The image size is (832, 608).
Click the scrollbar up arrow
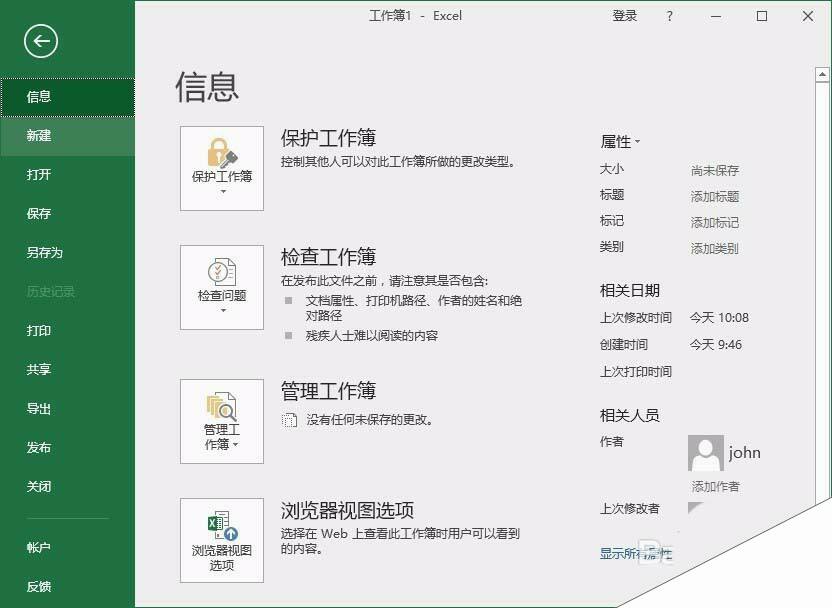[822, 75]
